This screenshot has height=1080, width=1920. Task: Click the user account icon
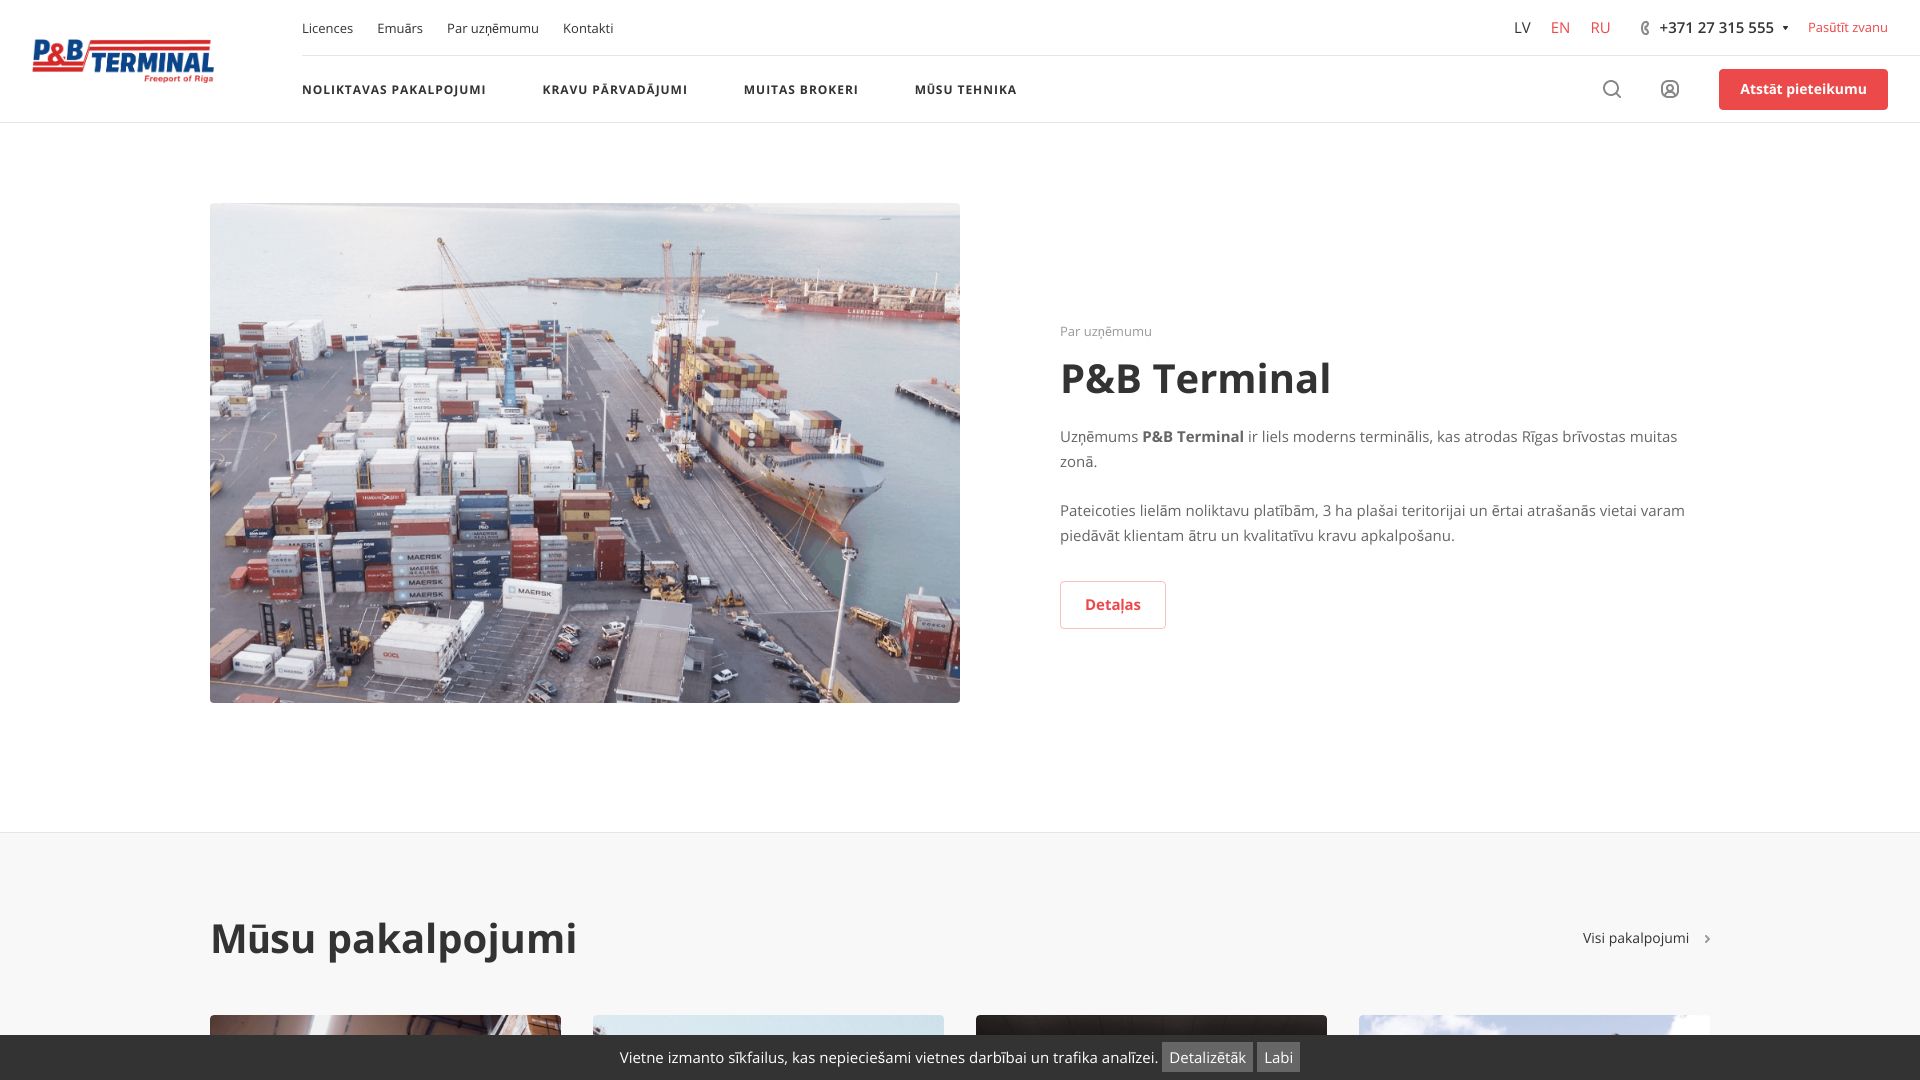[x=1670, y=89]
